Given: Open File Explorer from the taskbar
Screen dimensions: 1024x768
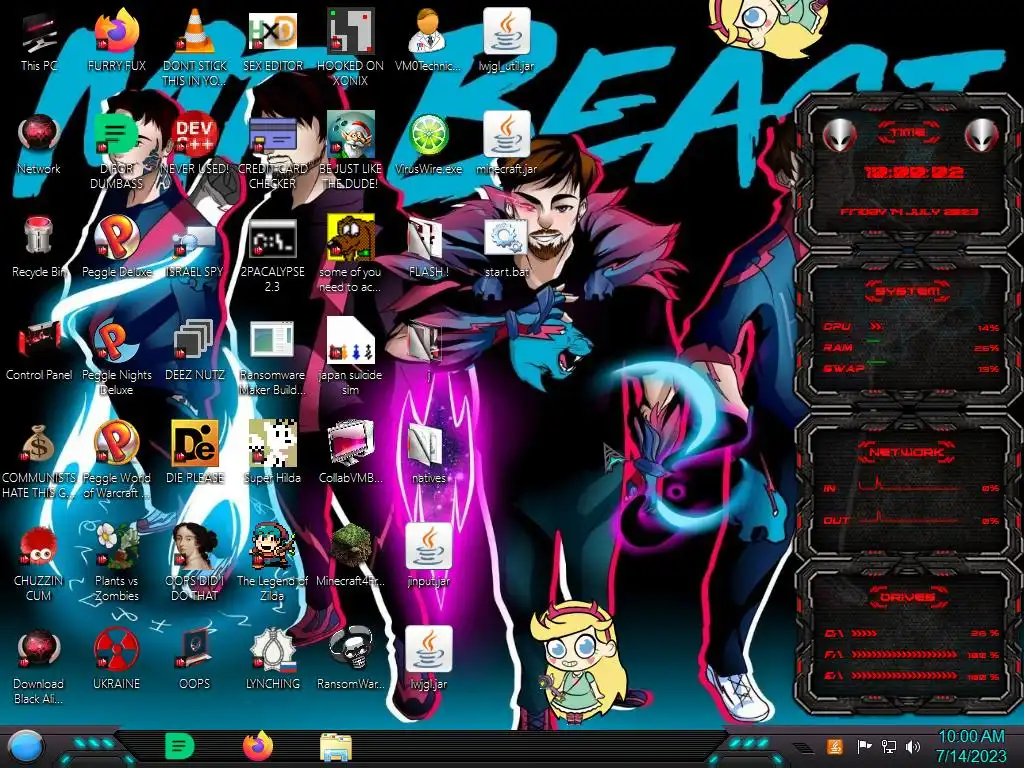Looking at the screenshot, I should pos(336,746).
